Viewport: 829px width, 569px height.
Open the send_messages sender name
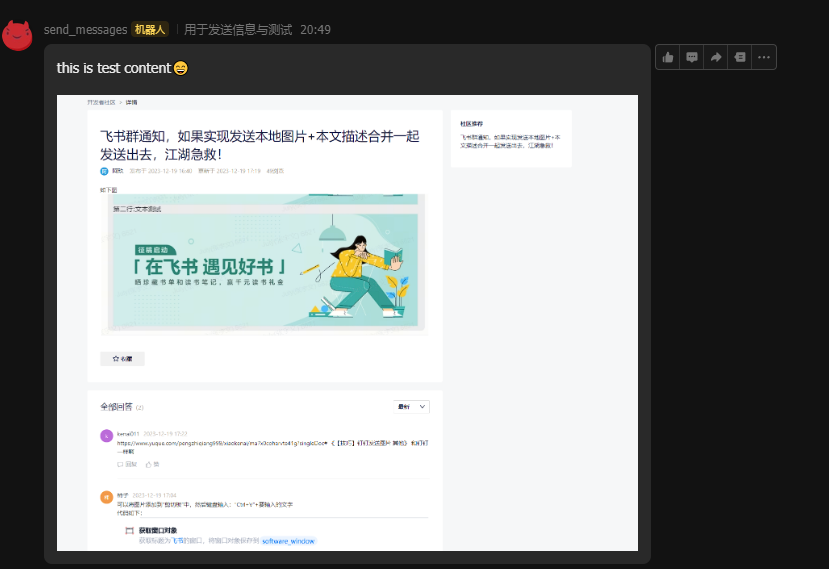85,30
